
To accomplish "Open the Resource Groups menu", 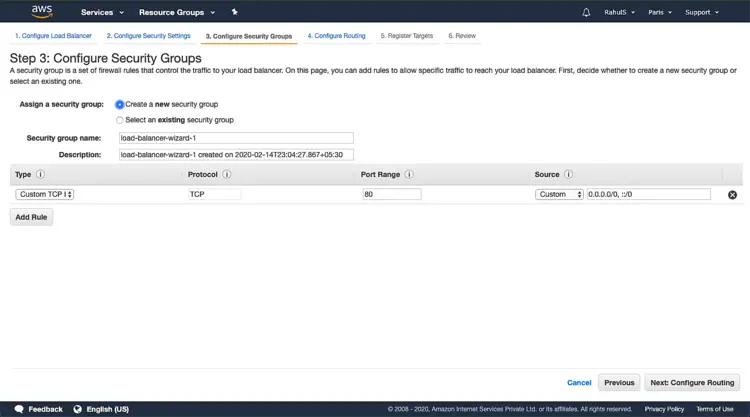I will pyautogui.click(x=175, y=13).
